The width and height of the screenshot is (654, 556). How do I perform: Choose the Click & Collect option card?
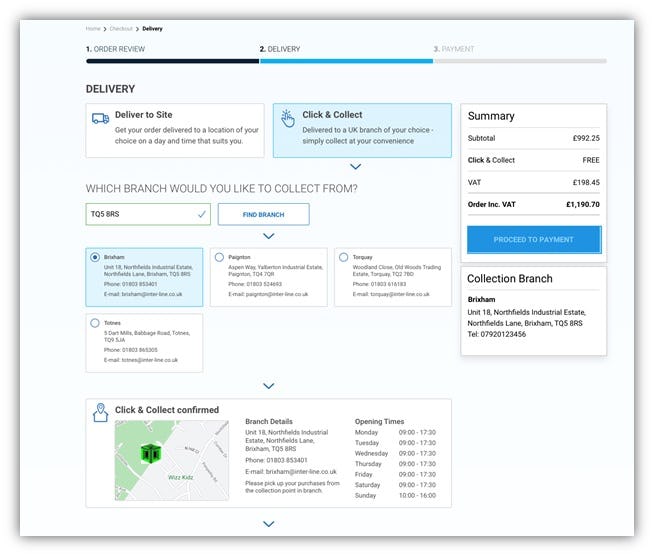coord(362,131)
